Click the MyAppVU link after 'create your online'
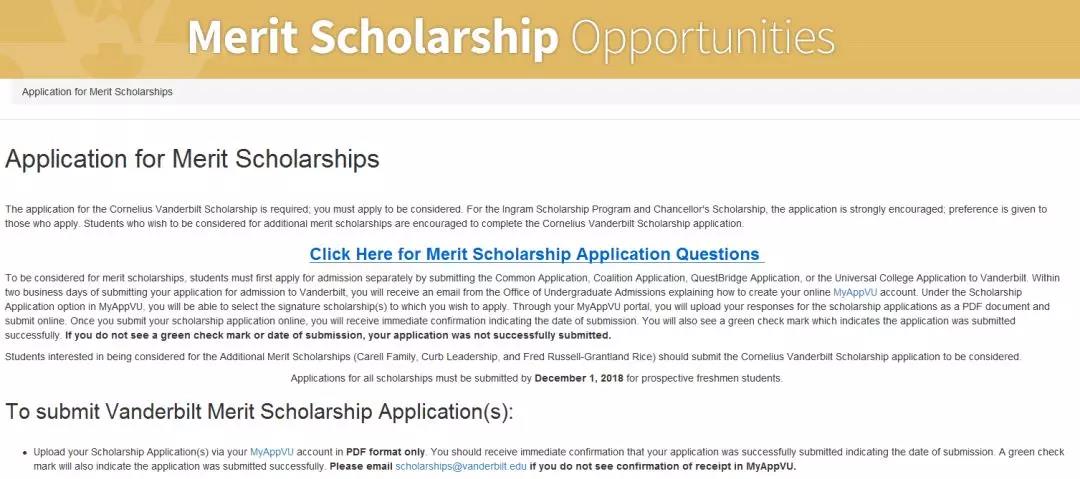This screenshot has height=479, width=1080. 855,292
